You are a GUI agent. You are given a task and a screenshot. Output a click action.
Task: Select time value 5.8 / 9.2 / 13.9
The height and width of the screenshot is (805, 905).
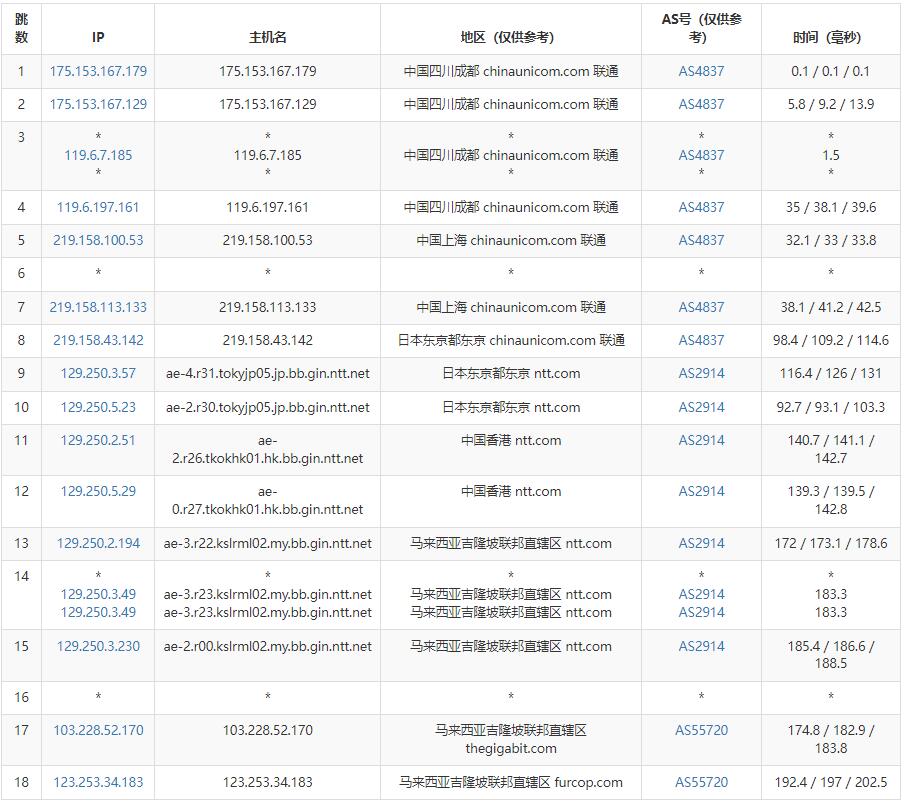pyautogui.click(x=831, y=104)
